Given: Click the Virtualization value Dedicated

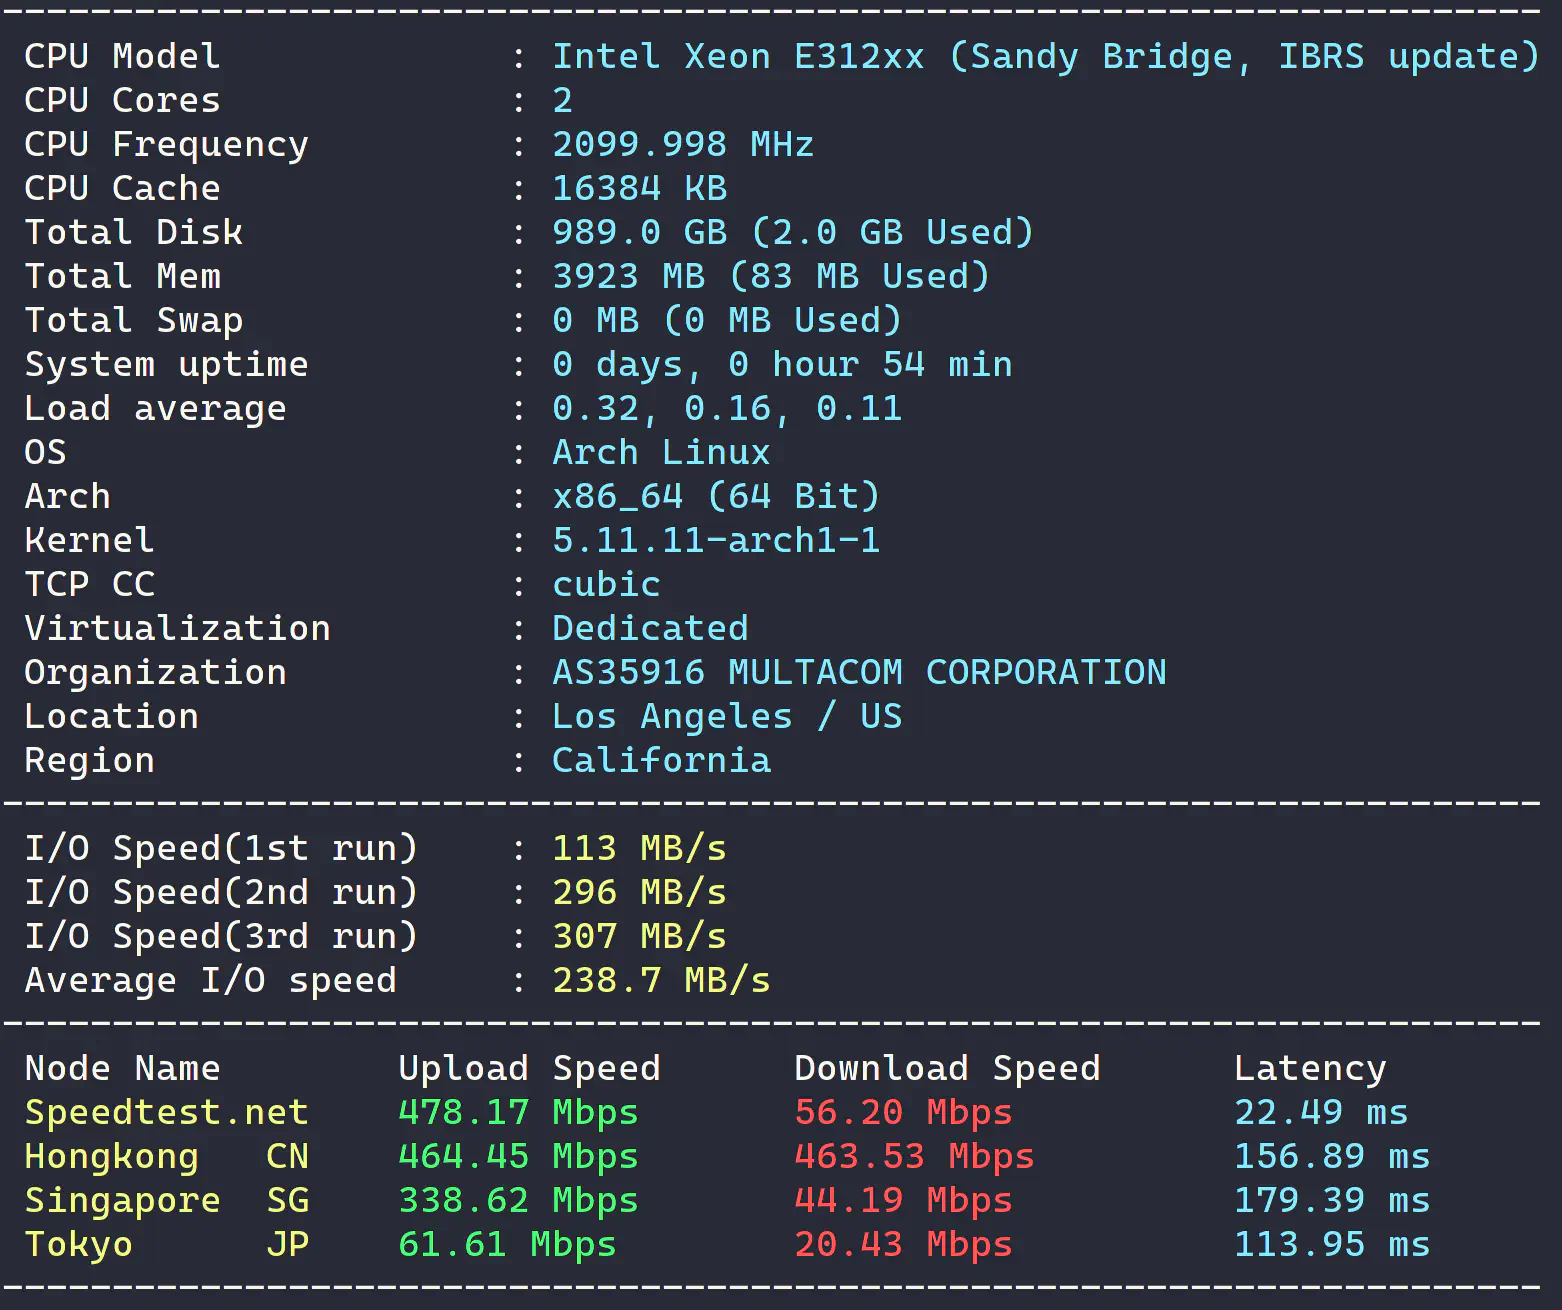Looking at the screenshot, I should 649,628.
